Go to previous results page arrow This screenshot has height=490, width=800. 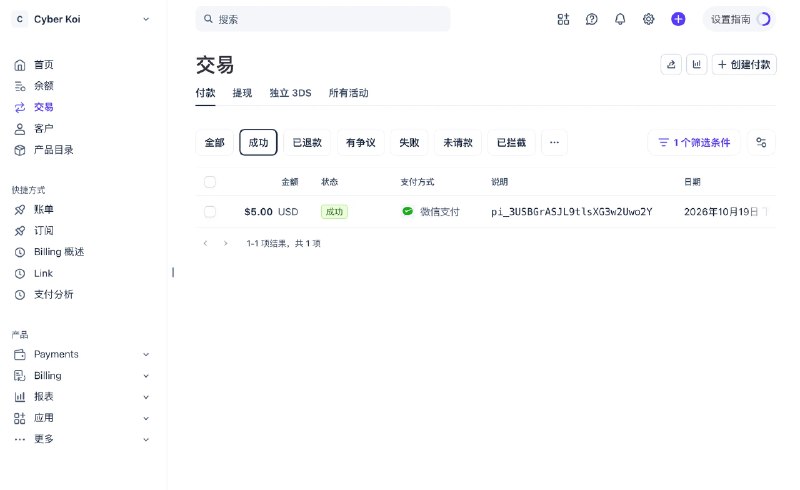pyautogui.click(x=206, y=243)
